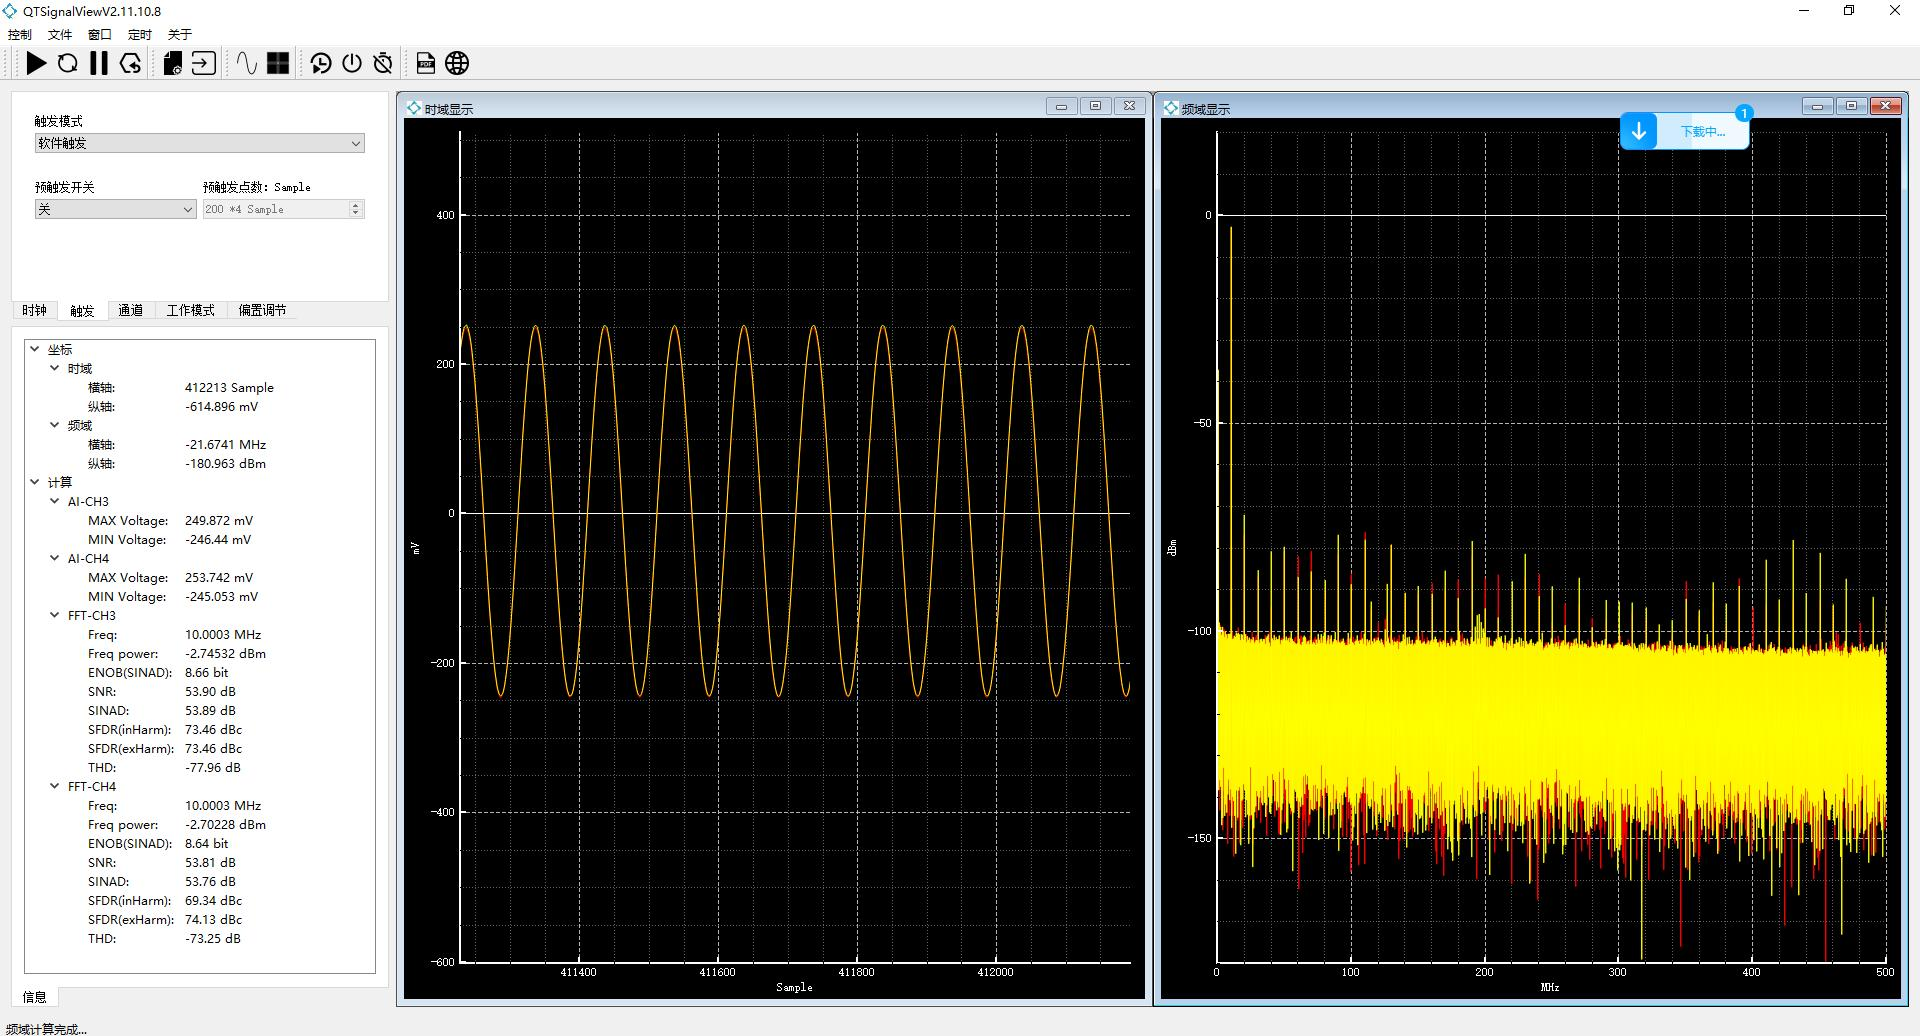Collapse the FFT-CH3 tree node
Viewport: 1920px width, 1036px height.
click(x=55, y=616)
